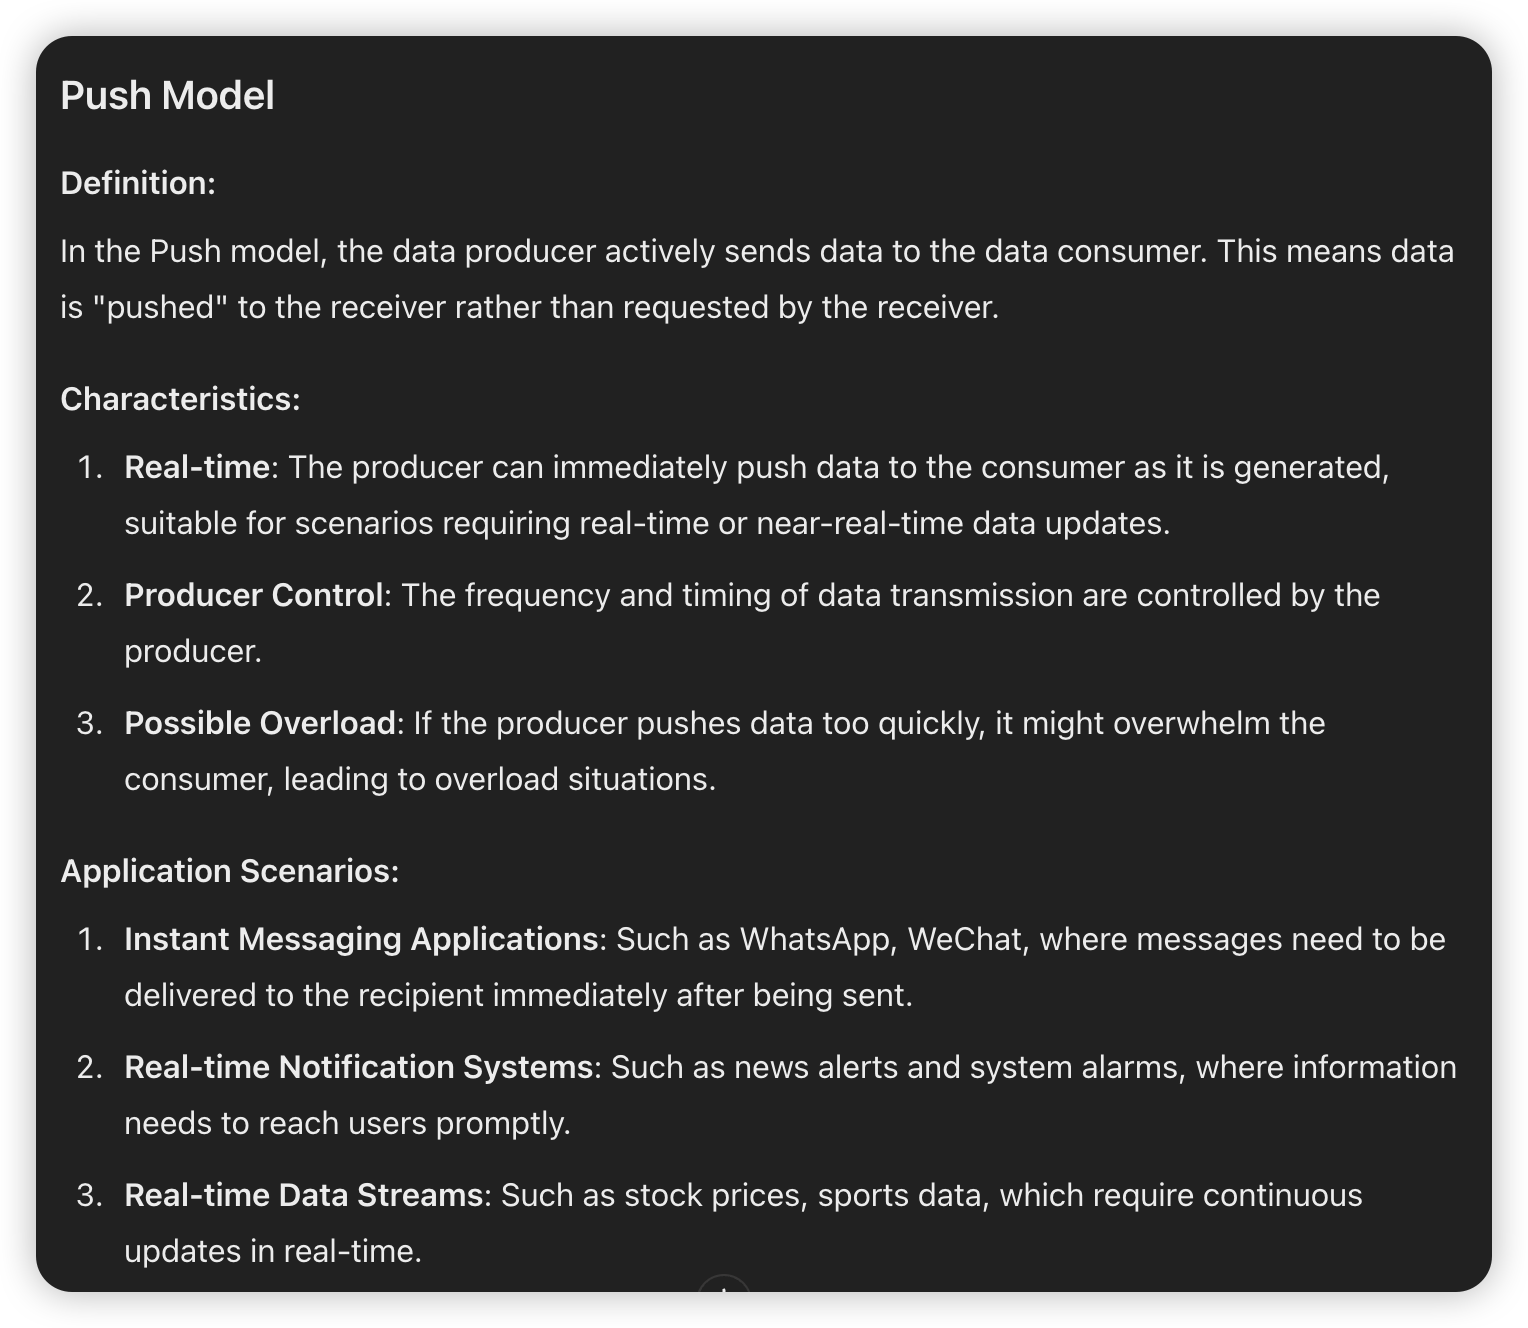This screenshot has height=1328, width=1528.
Task: Click 'consumer, leading to overload situations.' line
Action: tap(420, 779)
